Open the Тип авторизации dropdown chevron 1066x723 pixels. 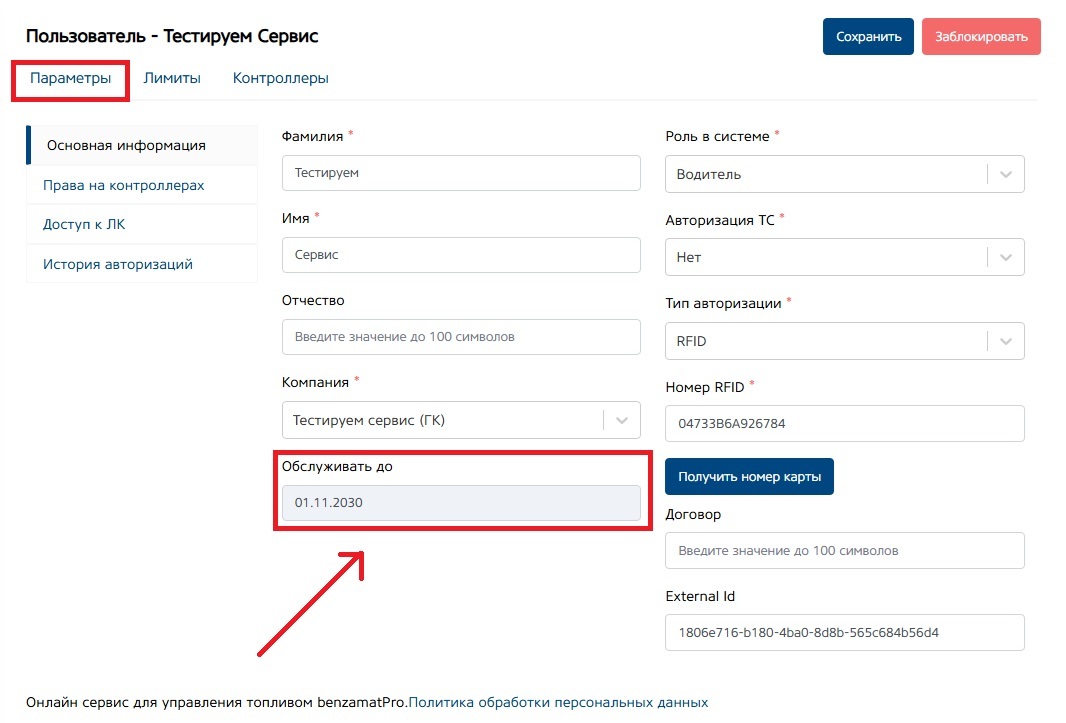pyautogui.click(x=1006, y=341)
